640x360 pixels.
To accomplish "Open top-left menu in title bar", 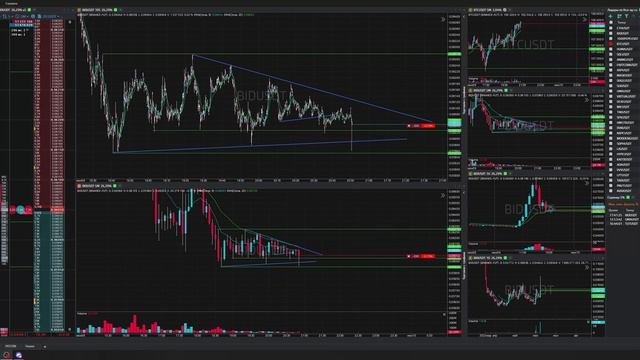I will click(11, 3).
